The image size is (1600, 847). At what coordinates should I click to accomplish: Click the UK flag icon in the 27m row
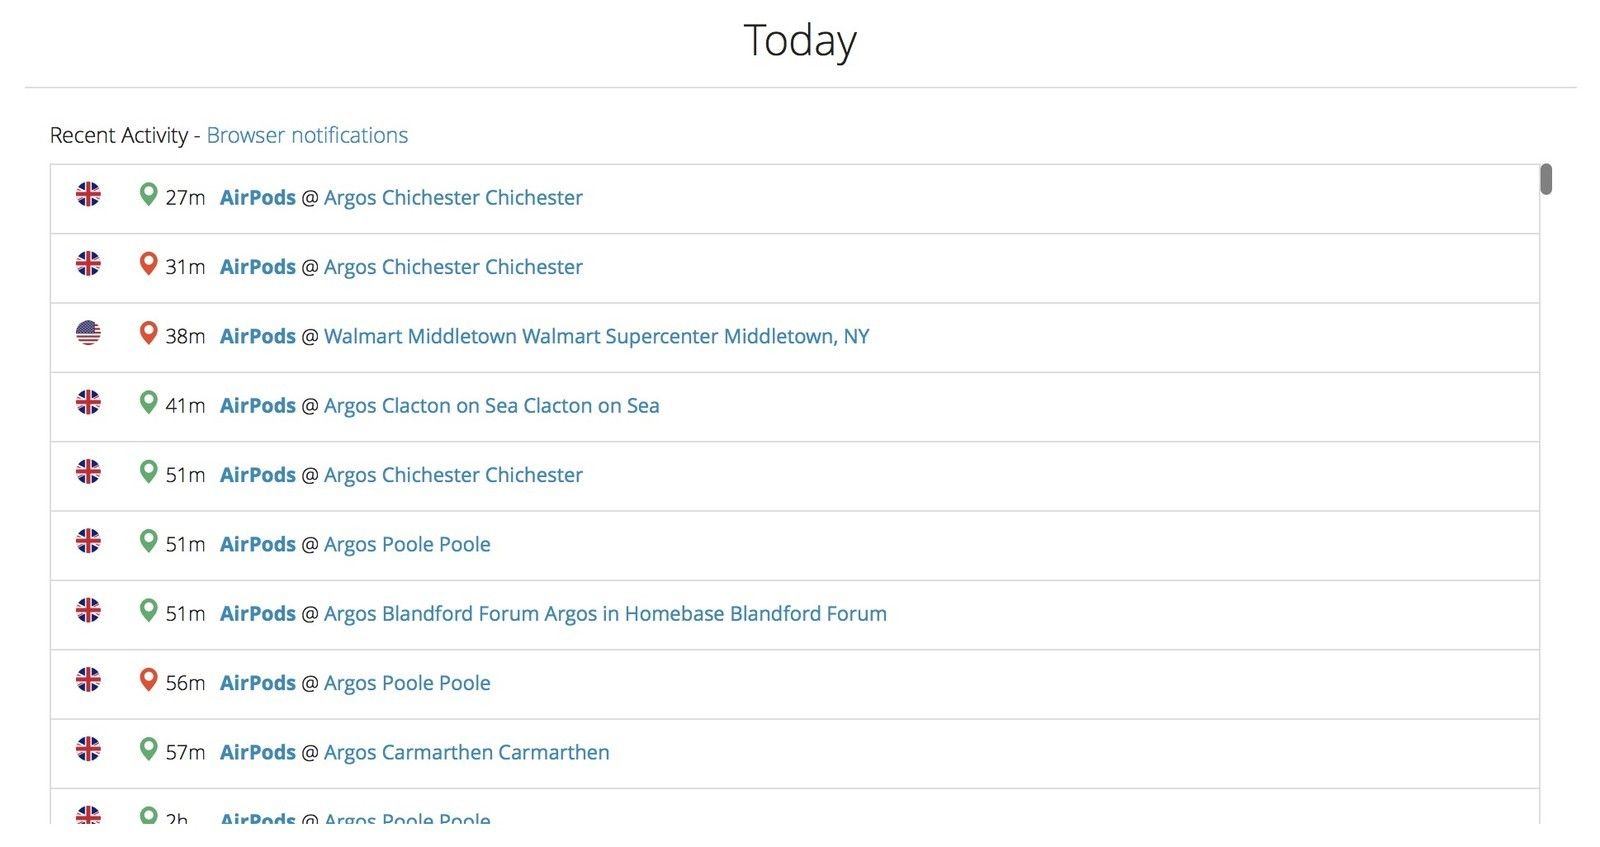coord(88,194)
